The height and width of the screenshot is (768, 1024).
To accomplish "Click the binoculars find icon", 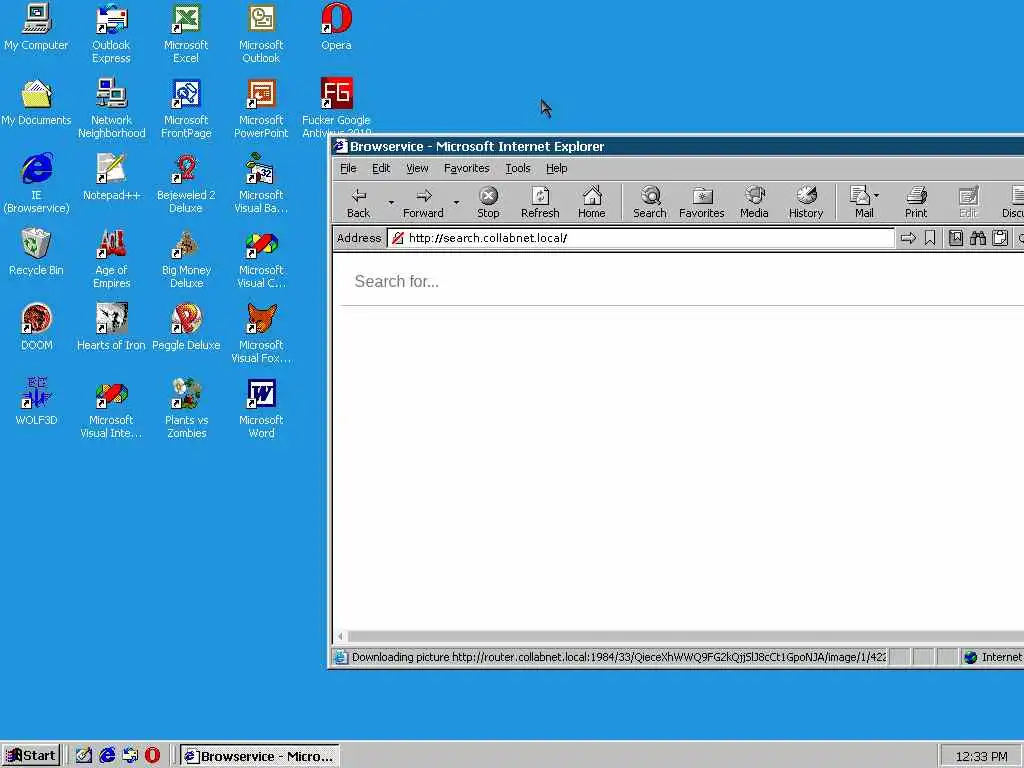I will pos(978,238).
